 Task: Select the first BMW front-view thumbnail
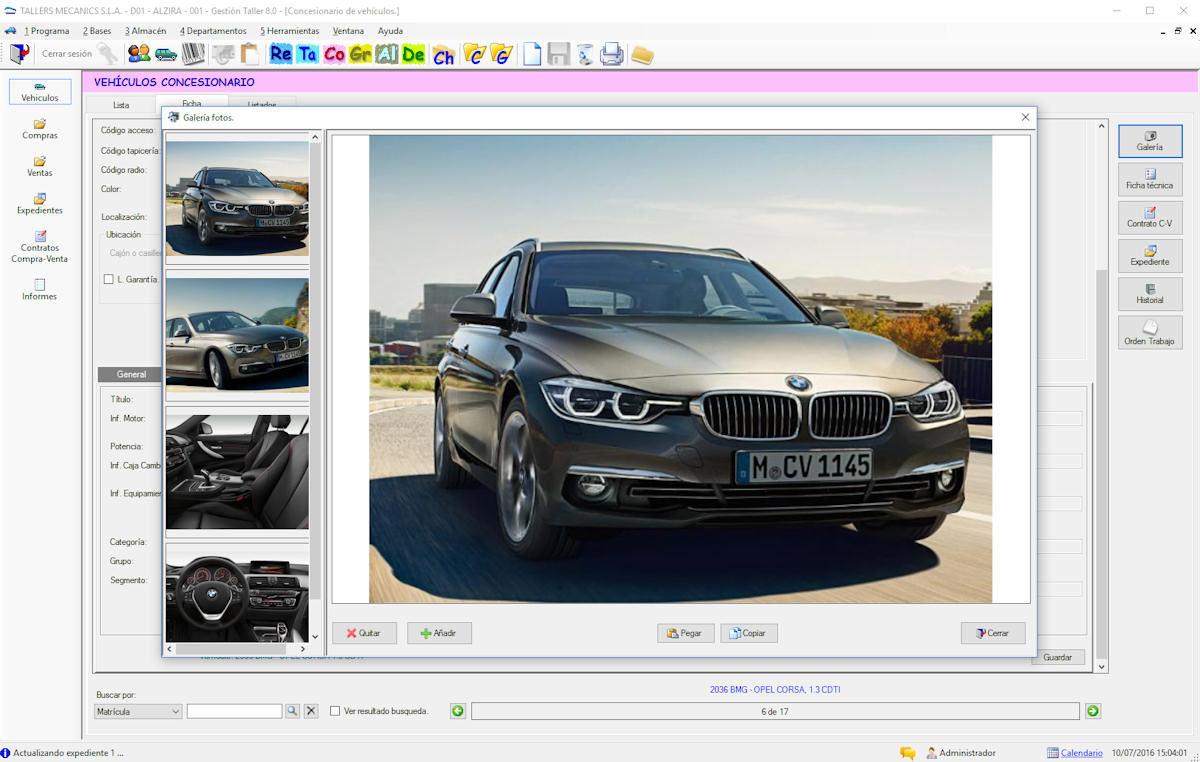point(237,198)
